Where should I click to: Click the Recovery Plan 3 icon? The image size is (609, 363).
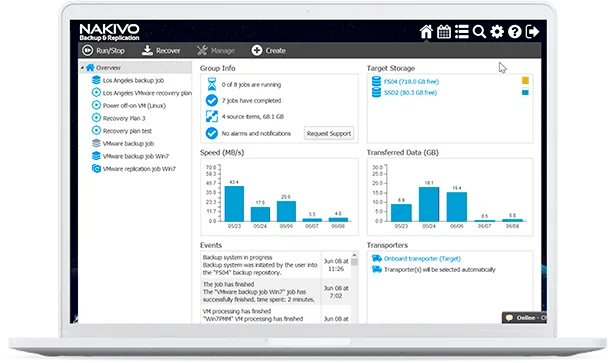pyautogui.click(x=96, y=118)
